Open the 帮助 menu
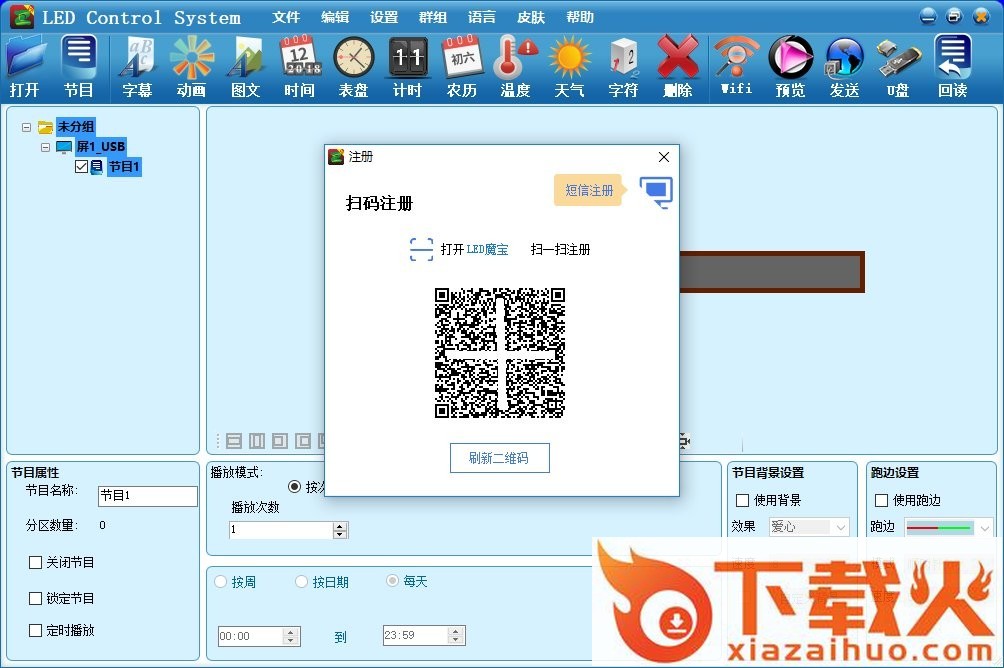The width and height of the screenshot is (1004, 668). (580, 17)
